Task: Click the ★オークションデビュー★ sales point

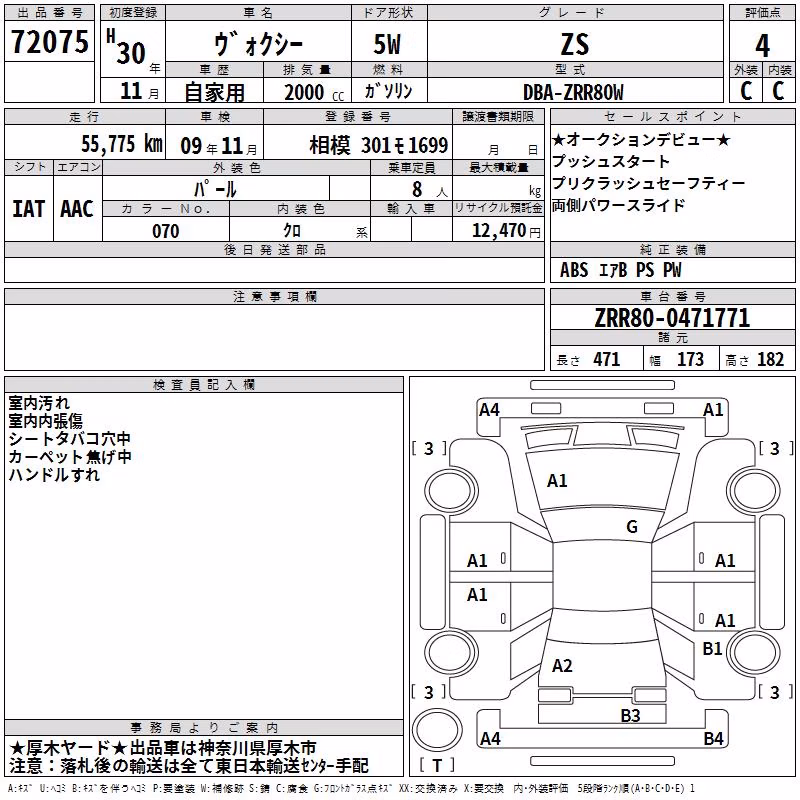Action: click(x=641, y=139)
